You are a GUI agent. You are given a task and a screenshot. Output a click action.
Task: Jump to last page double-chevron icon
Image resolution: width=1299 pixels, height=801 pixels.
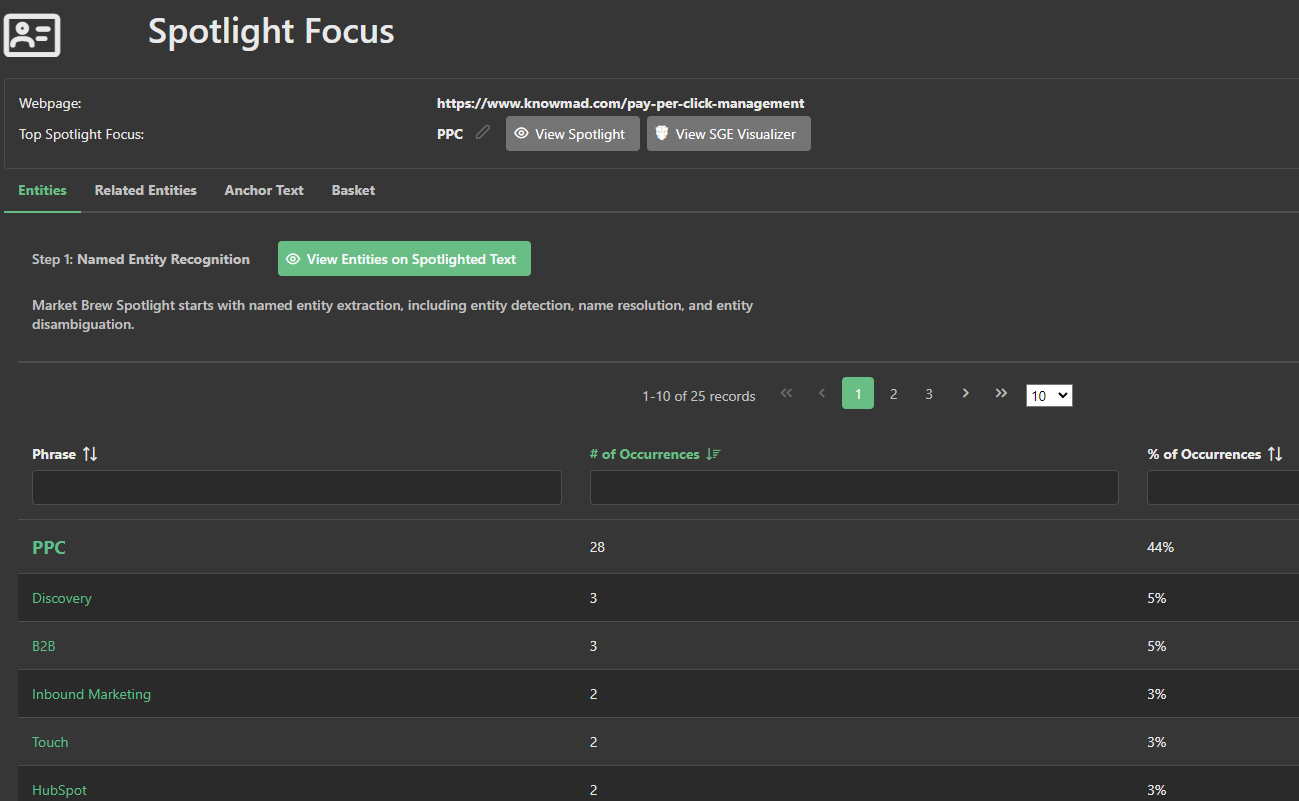(1001, 394)
